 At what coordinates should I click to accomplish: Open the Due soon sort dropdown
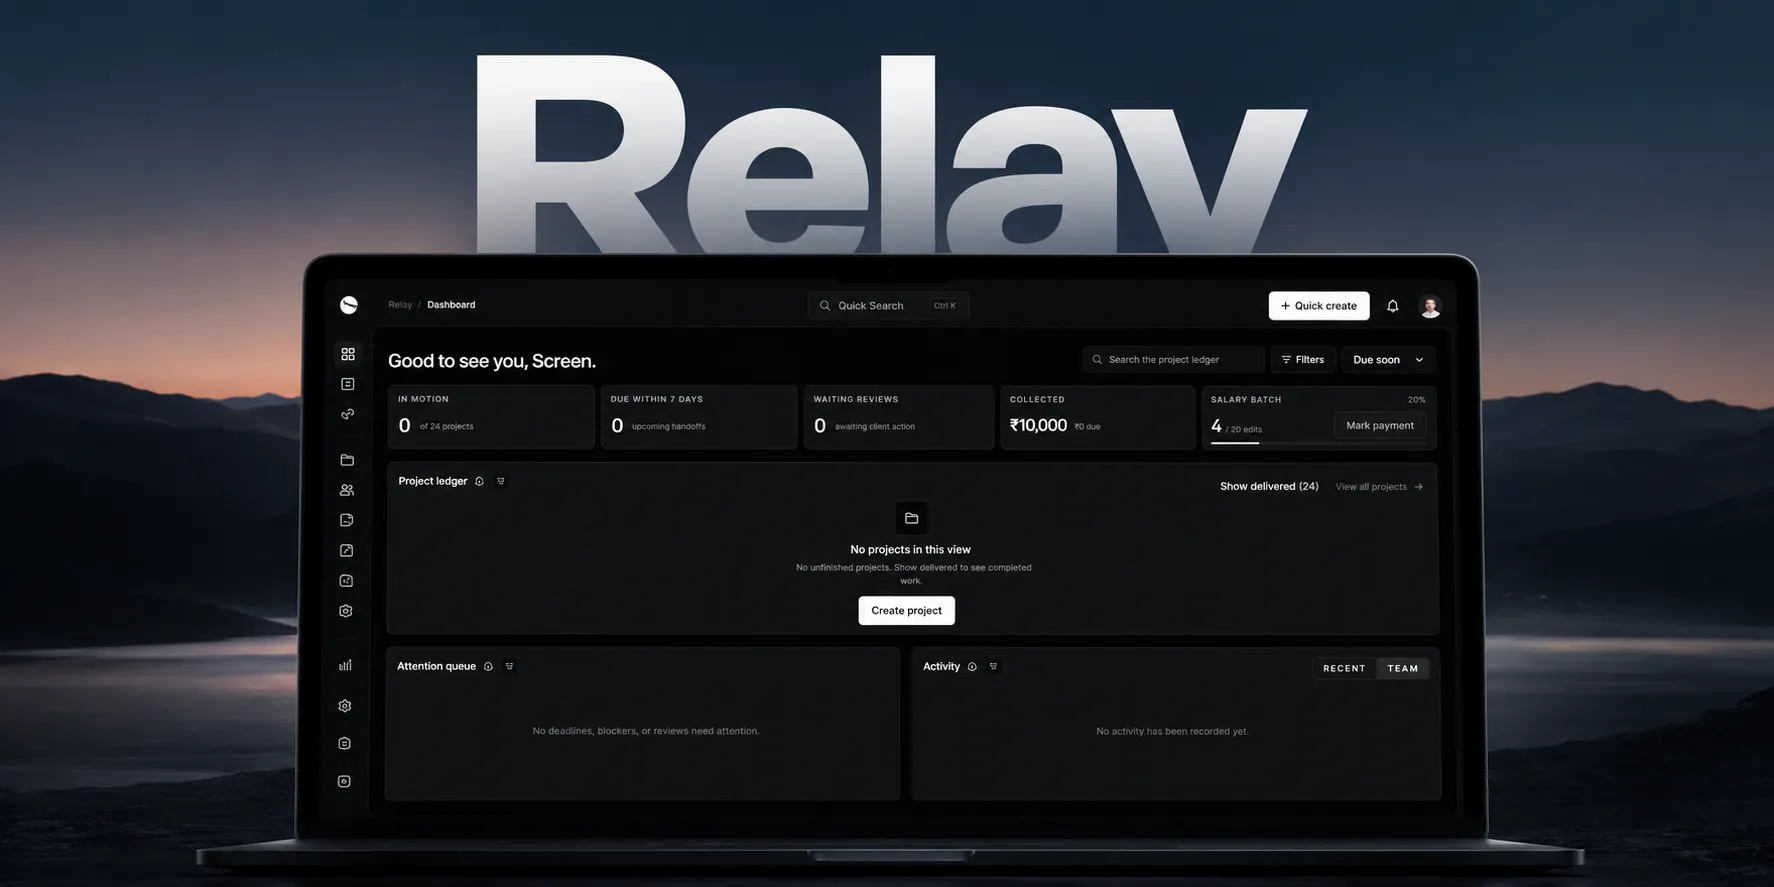pos(1388,360)
